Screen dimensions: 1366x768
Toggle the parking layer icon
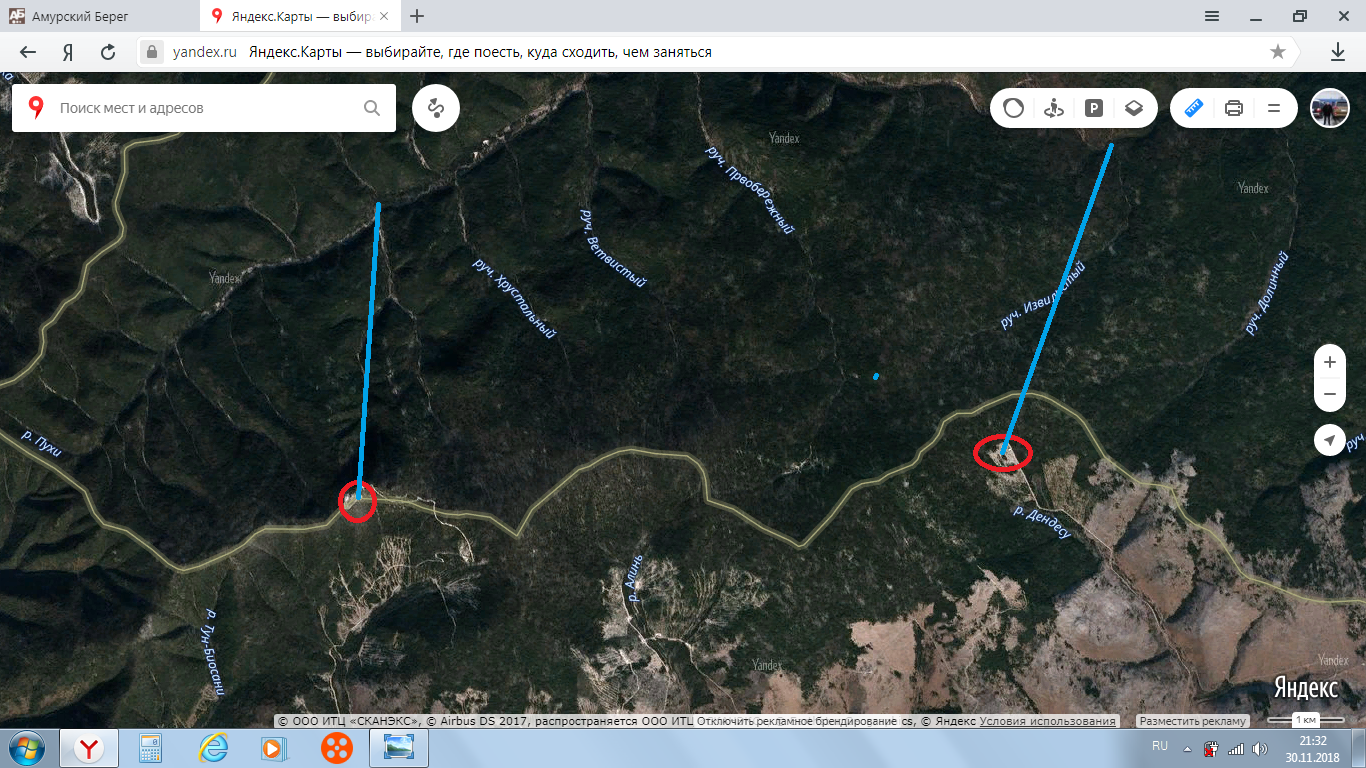click(1094, 108)
